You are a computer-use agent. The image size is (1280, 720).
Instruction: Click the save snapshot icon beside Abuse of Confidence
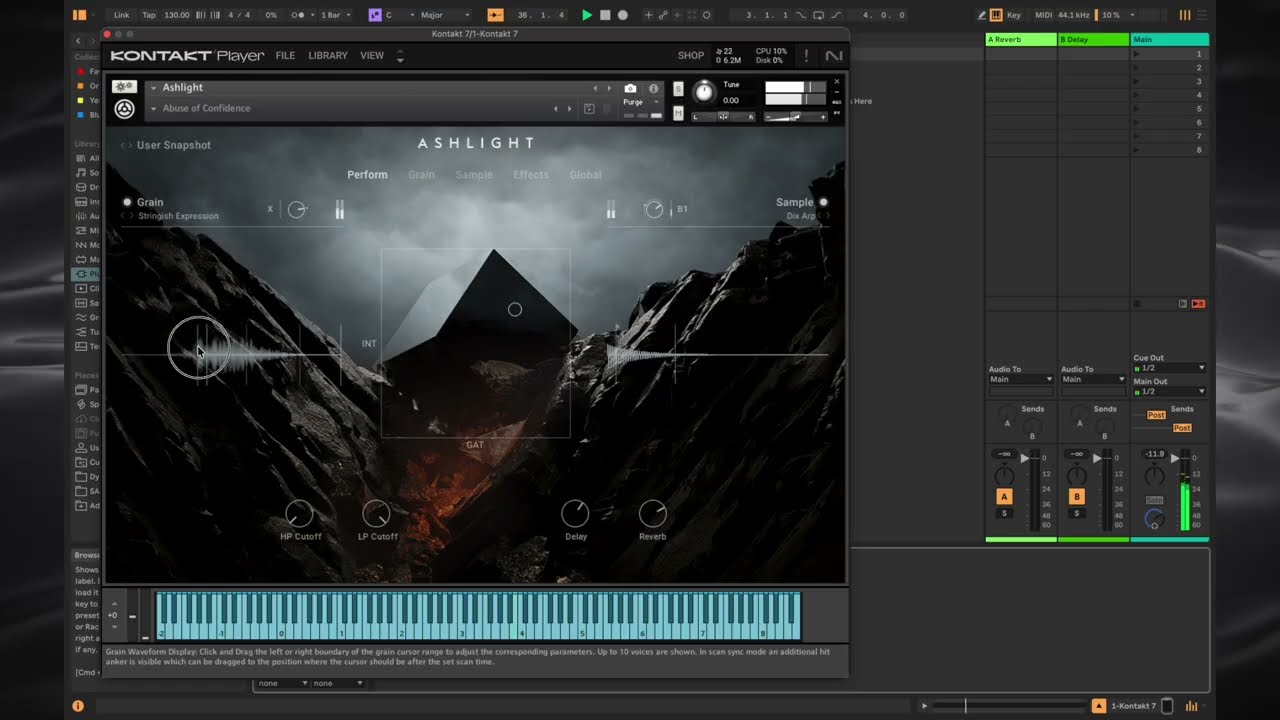point(589,108)
